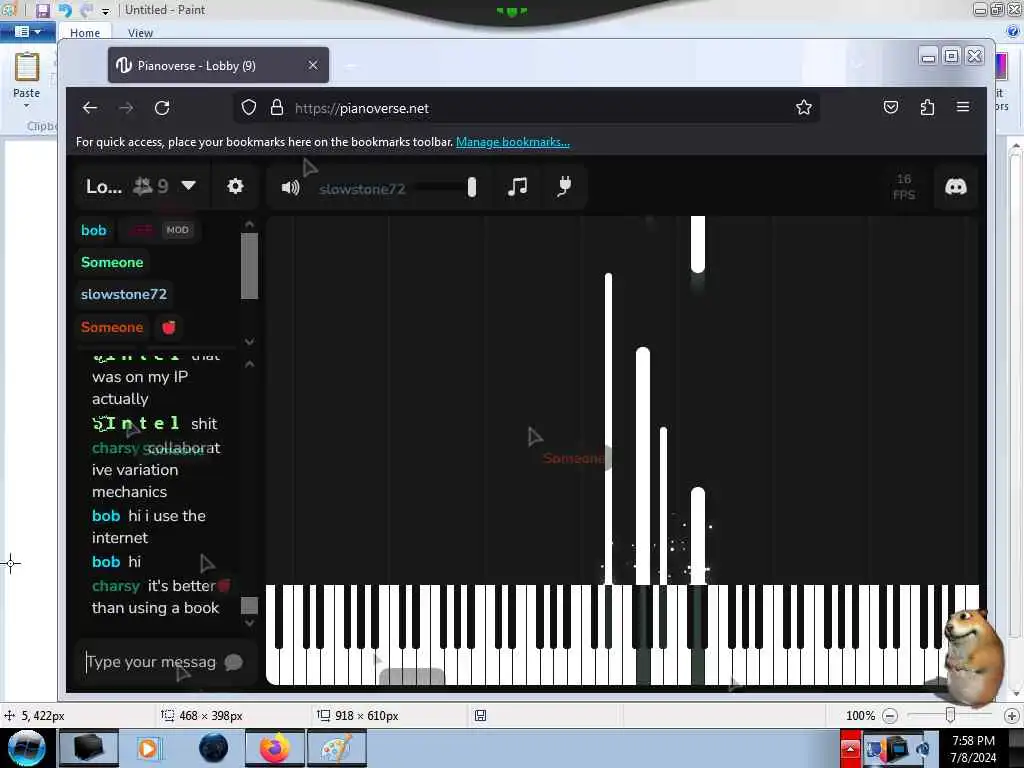Open the tracking protection shield

[249, 108]
